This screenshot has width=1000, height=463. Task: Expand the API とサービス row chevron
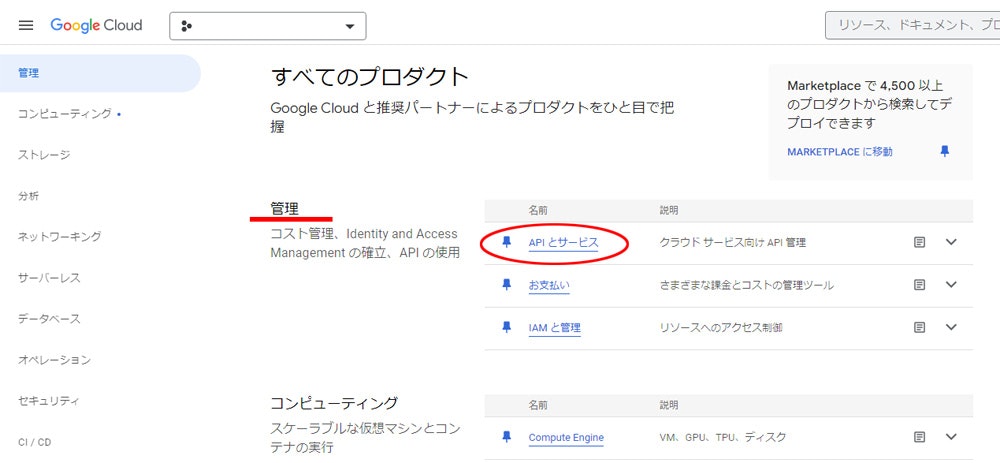pos(952,242)
